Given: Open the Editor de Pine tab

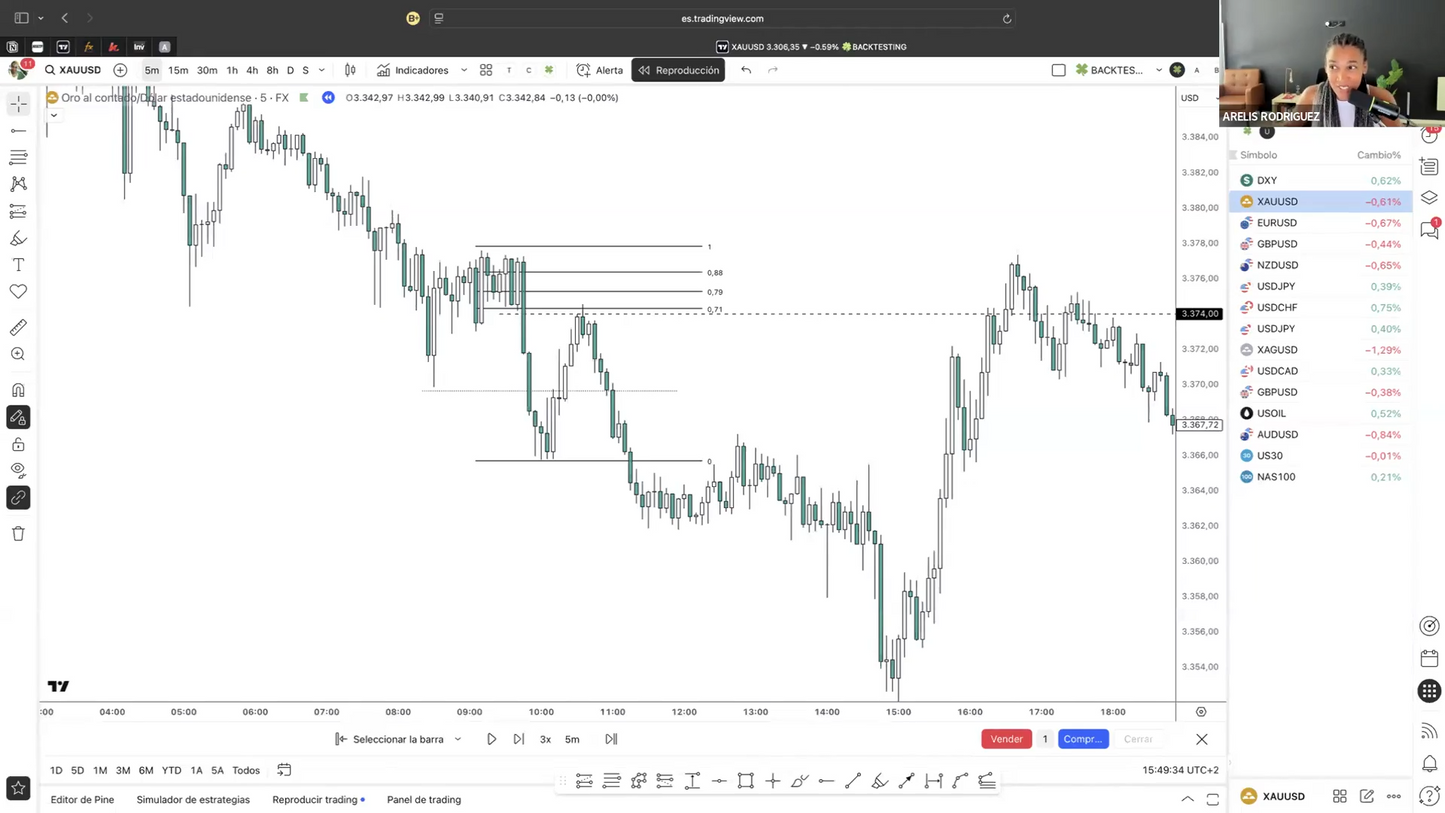Looking at the screenshot, I should 82,799.
